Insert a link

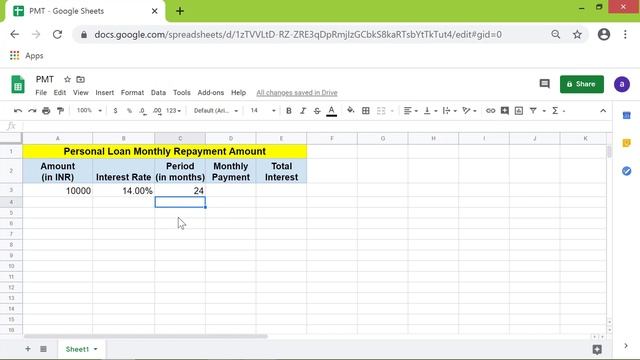click(490, 111)
